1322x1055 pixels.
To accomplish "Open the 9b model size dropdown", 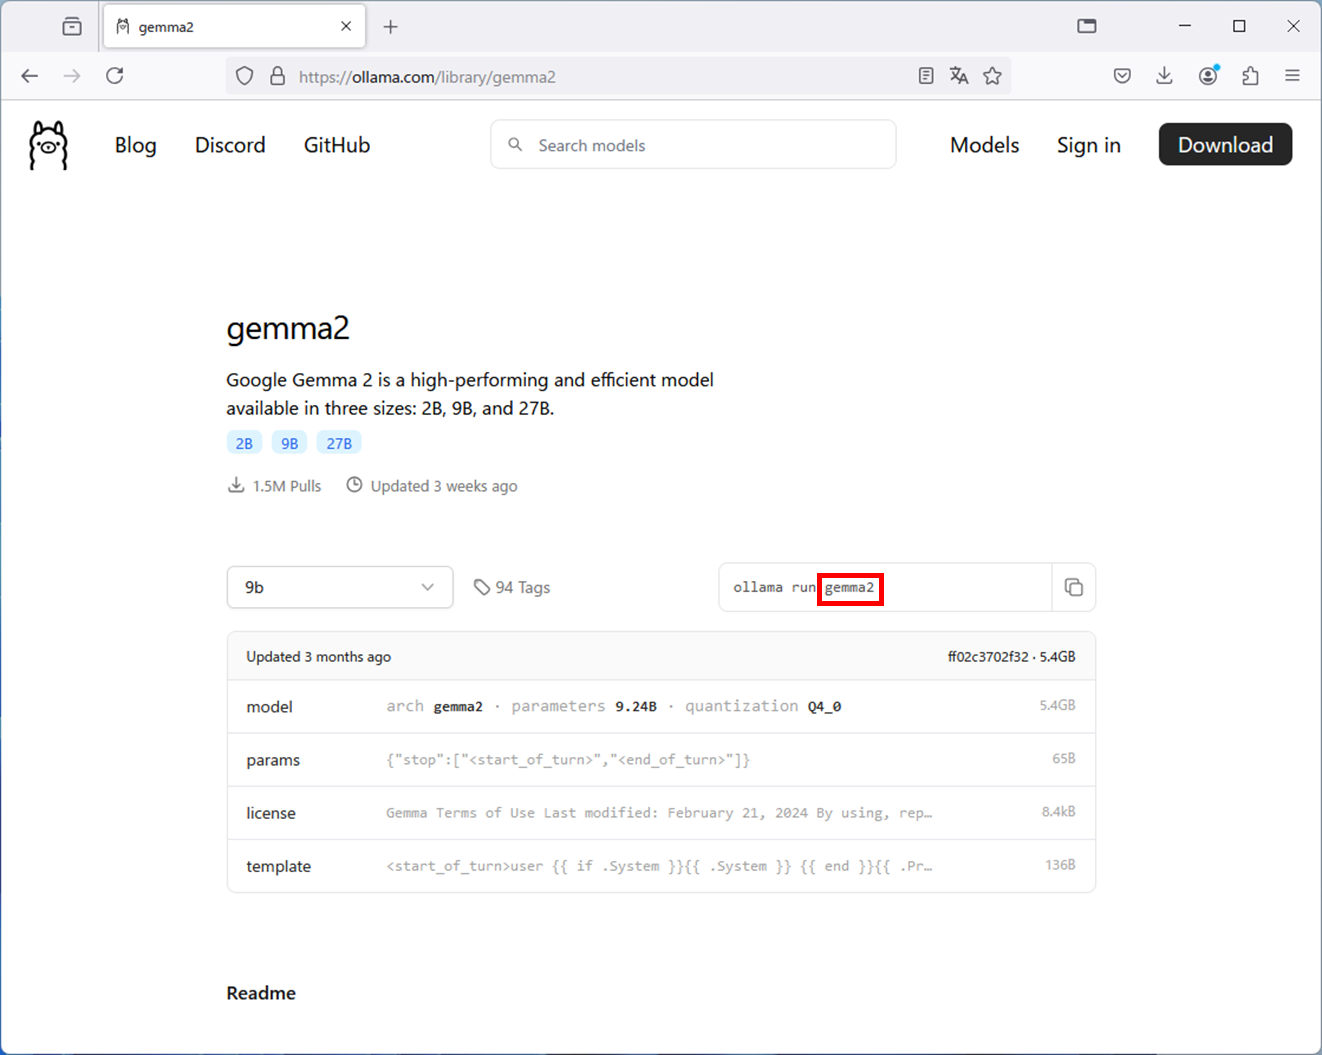I will pos(339,587).
